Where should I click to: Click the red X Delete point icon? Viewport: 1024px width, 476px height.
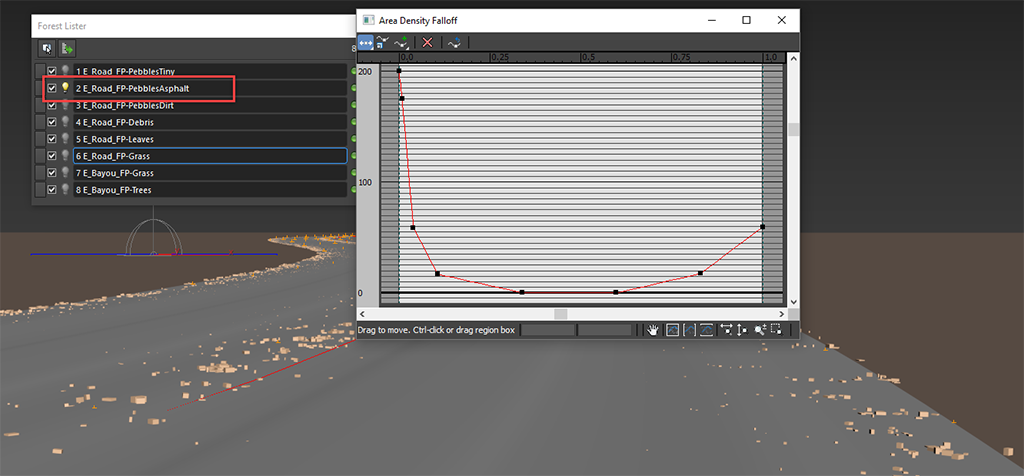[x=427, y=42]
